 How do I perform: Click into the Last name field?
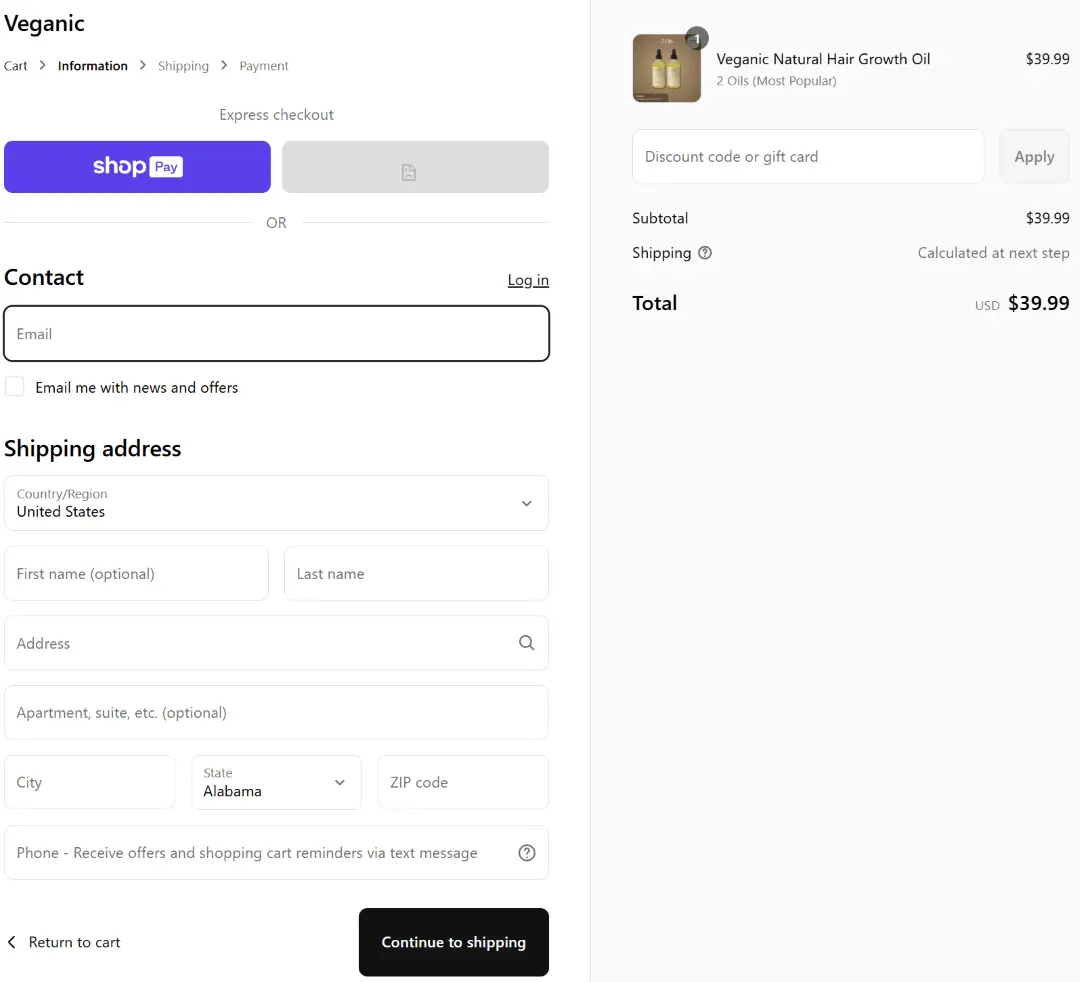(x=416, y=574)
